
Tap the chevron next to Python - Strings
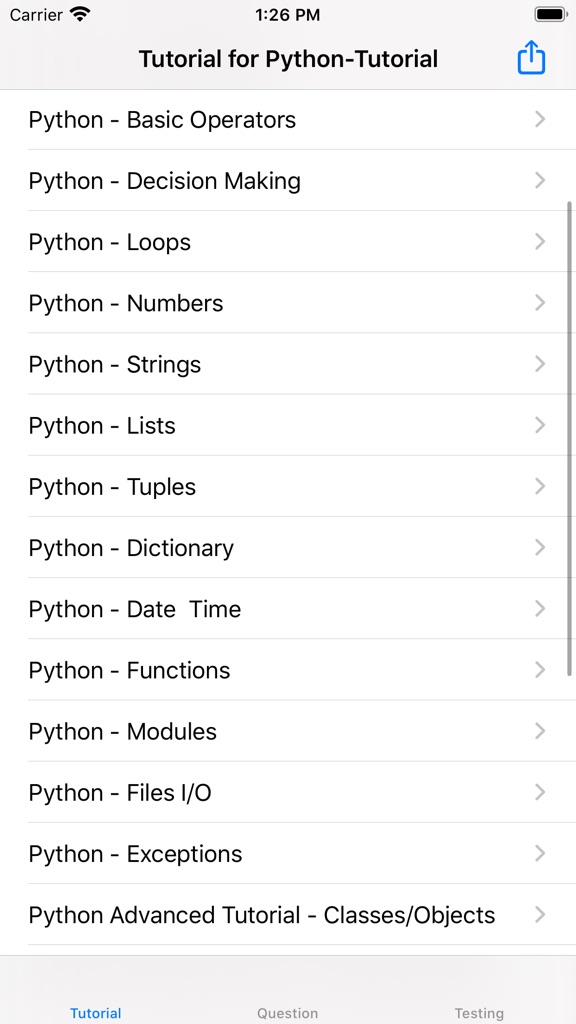[x=539, y=364]
